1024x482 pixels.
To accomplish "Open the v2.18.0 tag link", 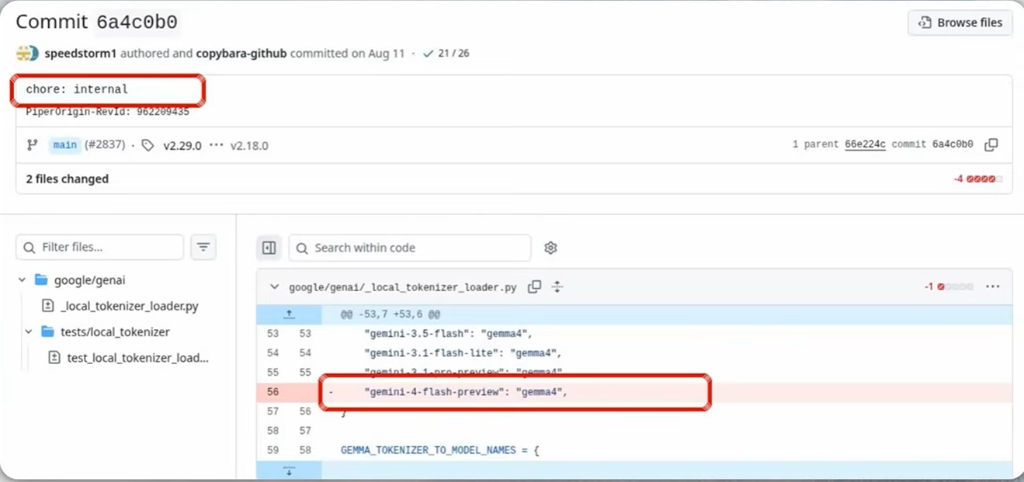I will [x=249, y=145].
